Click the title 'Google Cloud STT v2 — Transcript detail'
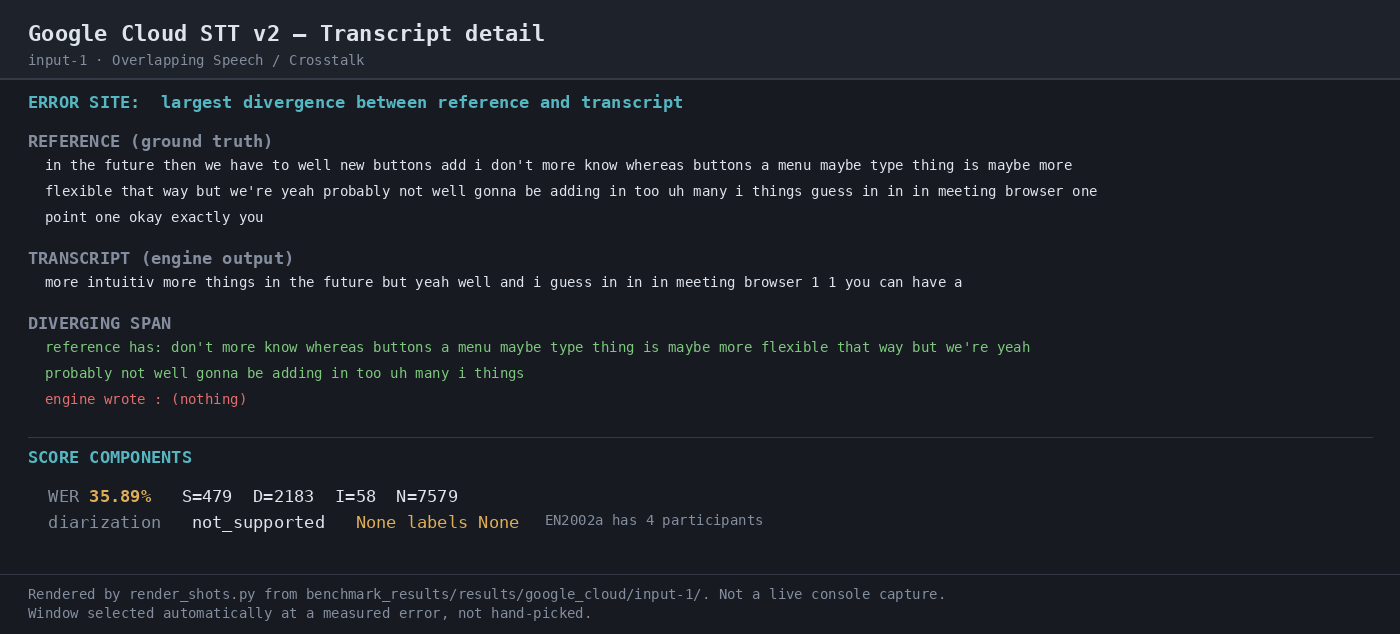Image resolution: width=1400 pixels, height=634 pixels. pos(286,34)
